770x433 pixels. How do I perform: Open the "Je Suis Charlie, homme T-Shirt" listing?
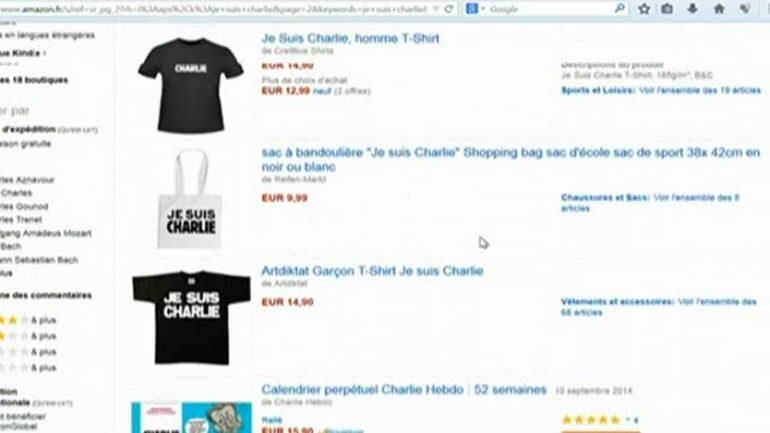pyautogui.click(x=350, y=38)
